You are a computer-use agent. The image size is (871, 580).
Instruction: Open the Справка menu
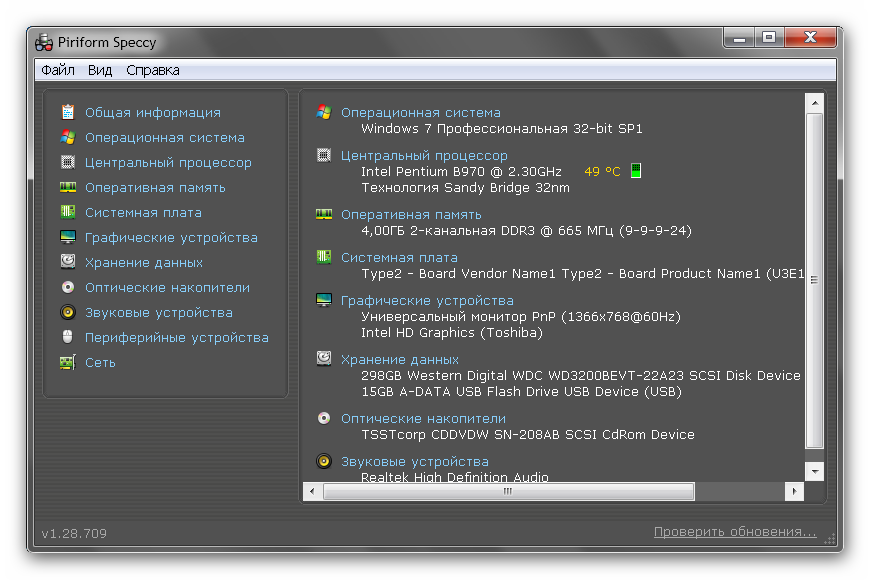(153, 71)
